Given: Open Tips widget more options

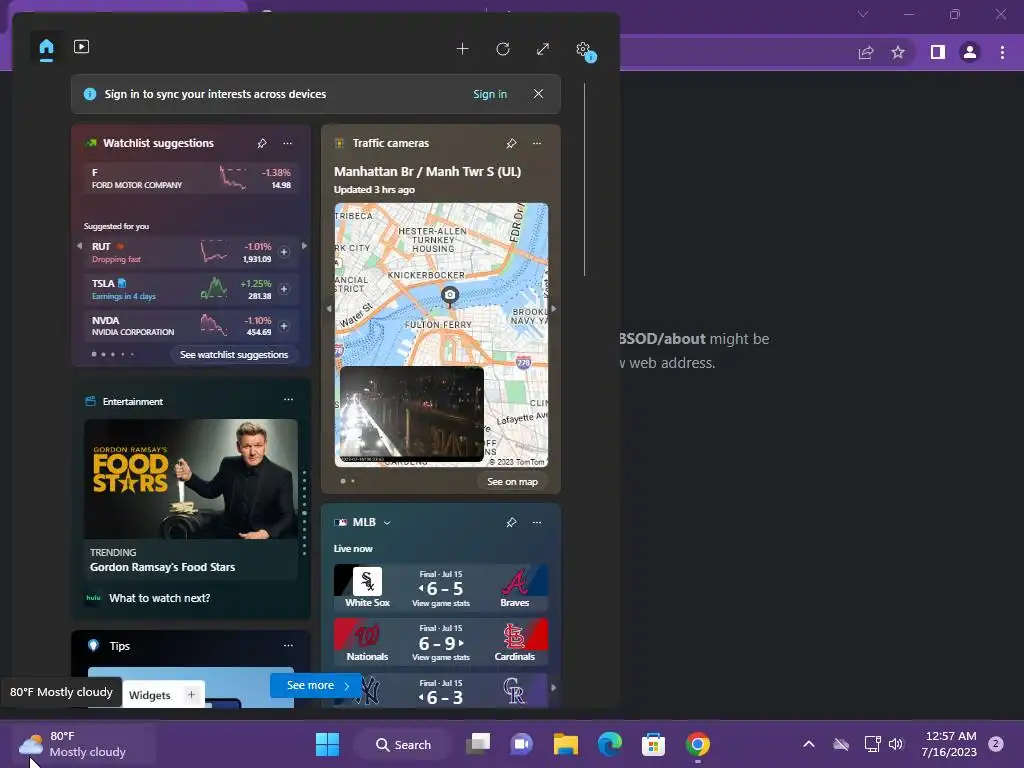Looking at the screenshot, I should pyautogui.click(x=288, y=645).
